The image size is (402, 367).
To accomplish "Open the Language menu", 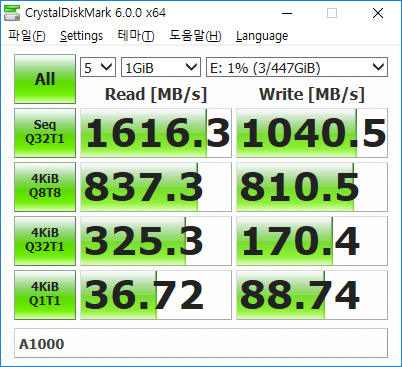I will coord(262,36).
